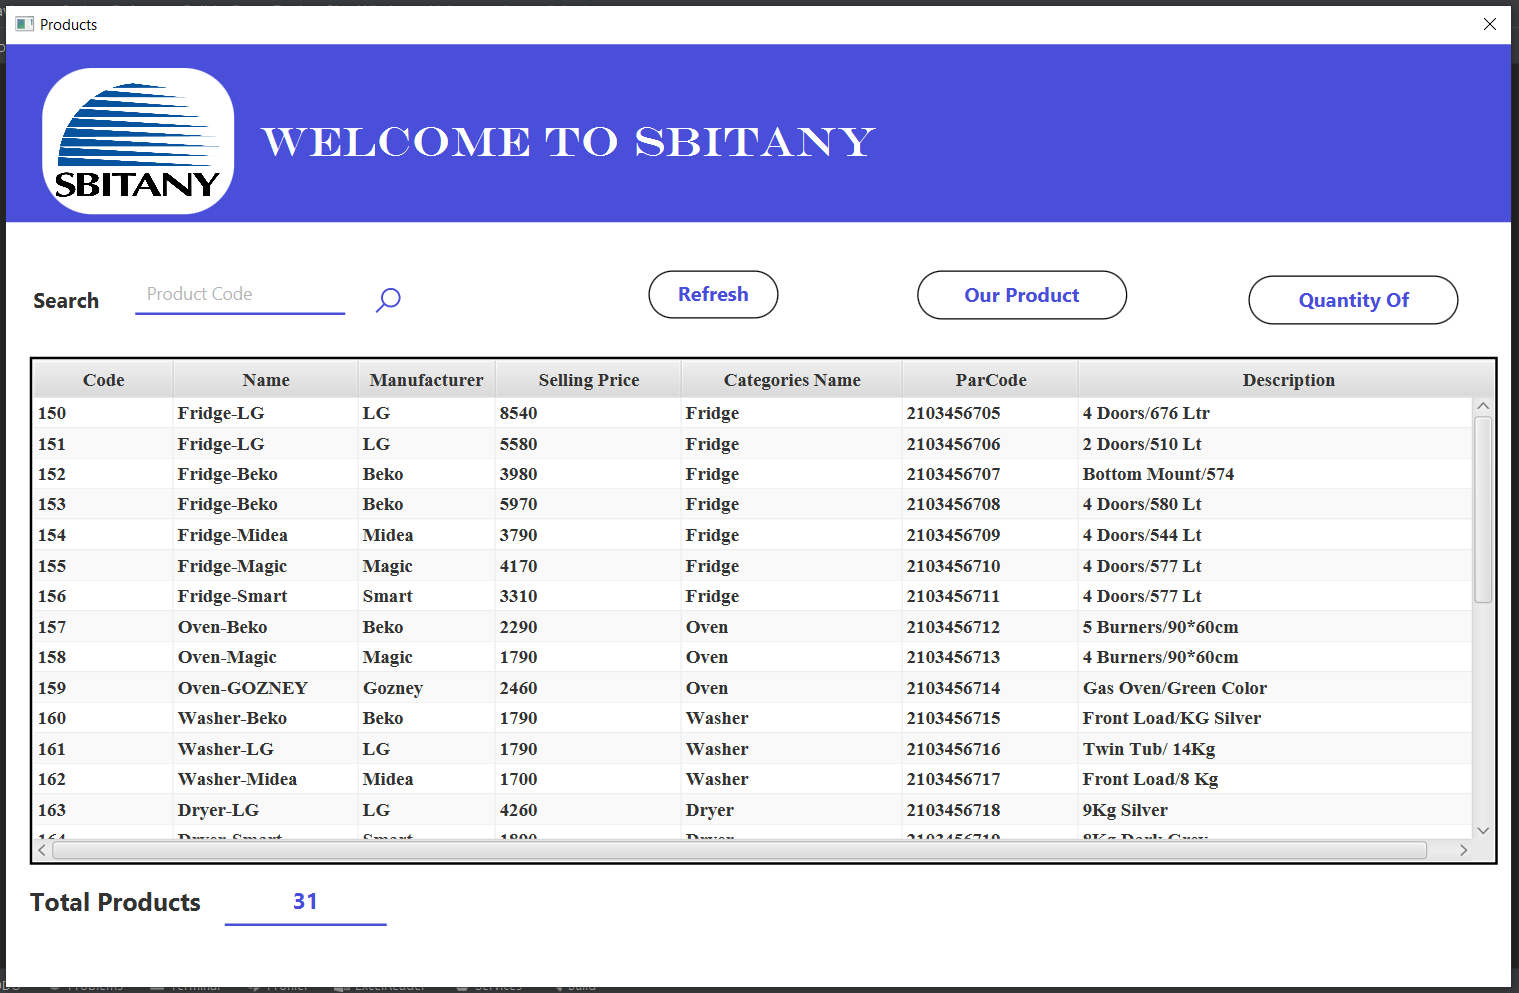Click the horizontal scroll right arrow
The image size is (1519, 993).
pyautogui.click(x=1463, y=850)
